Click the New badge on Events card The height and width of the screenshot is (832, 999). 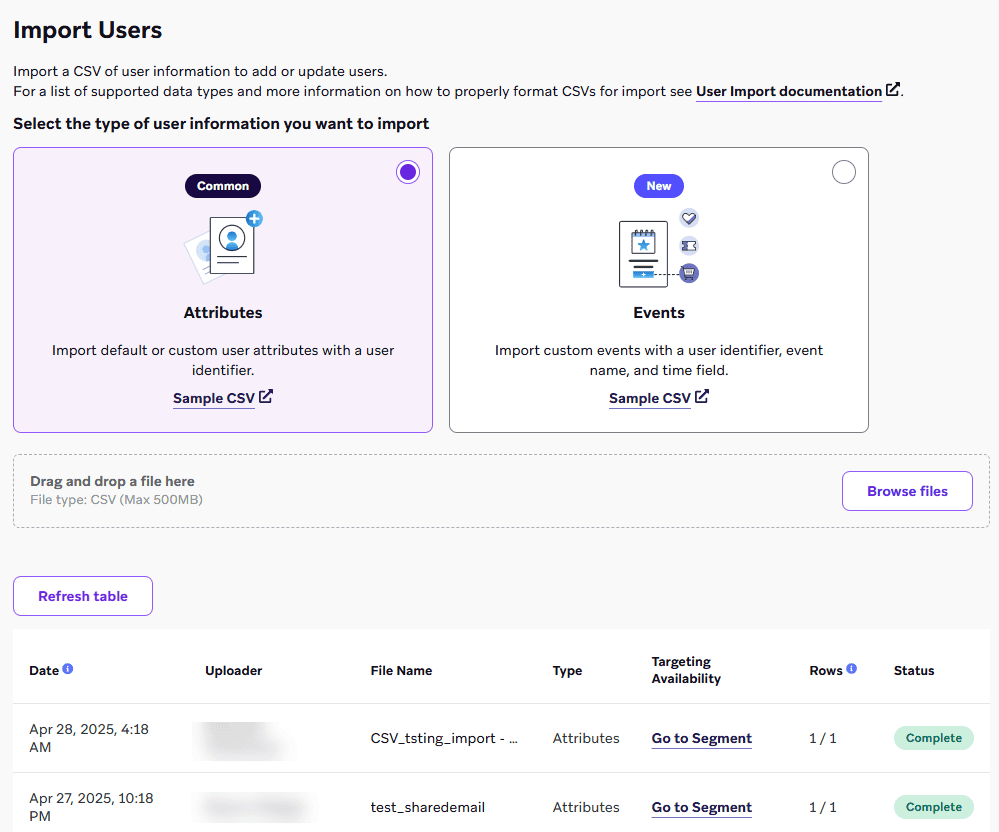pos(659,186)
